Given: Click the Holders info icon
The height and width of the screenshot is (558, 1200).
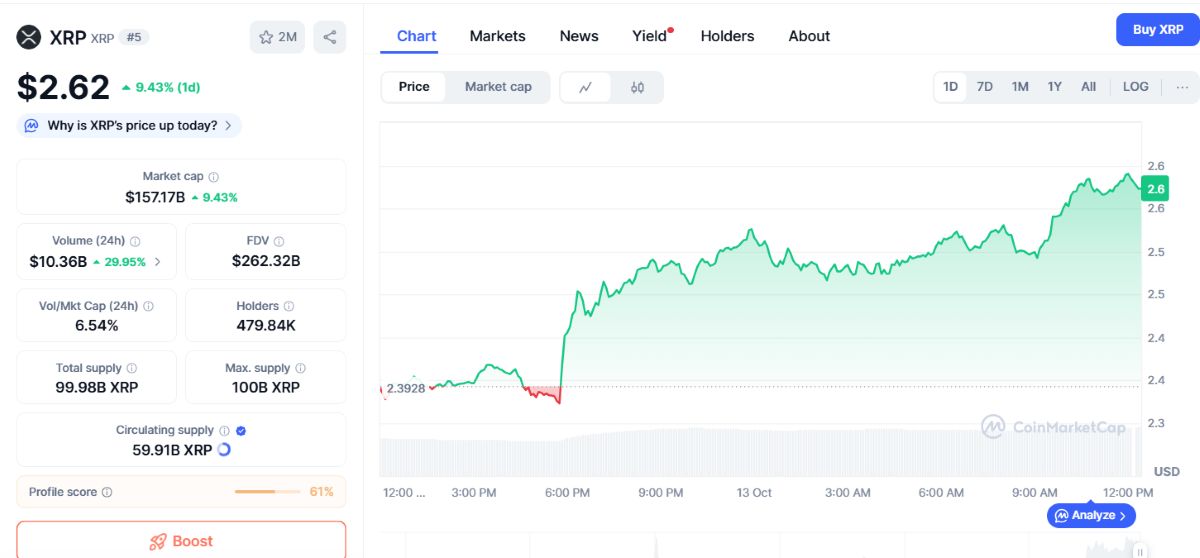Looking at the screenshot, I should click(x=289, y=306).
